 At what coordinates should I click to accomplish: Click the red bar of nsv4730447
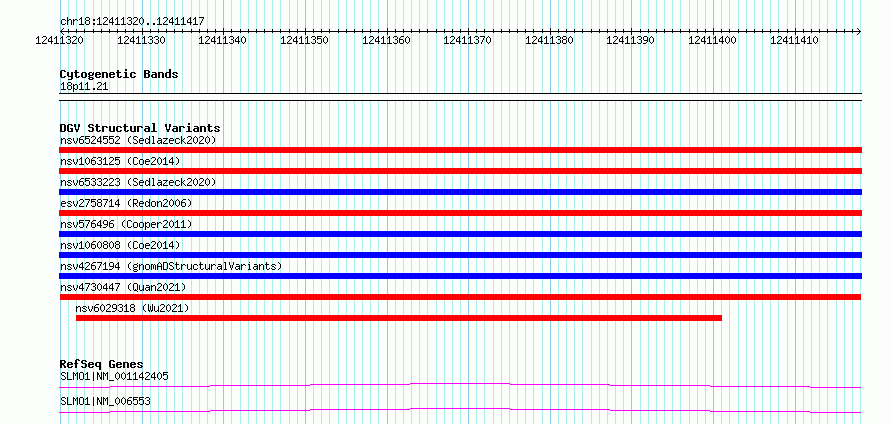460,297
